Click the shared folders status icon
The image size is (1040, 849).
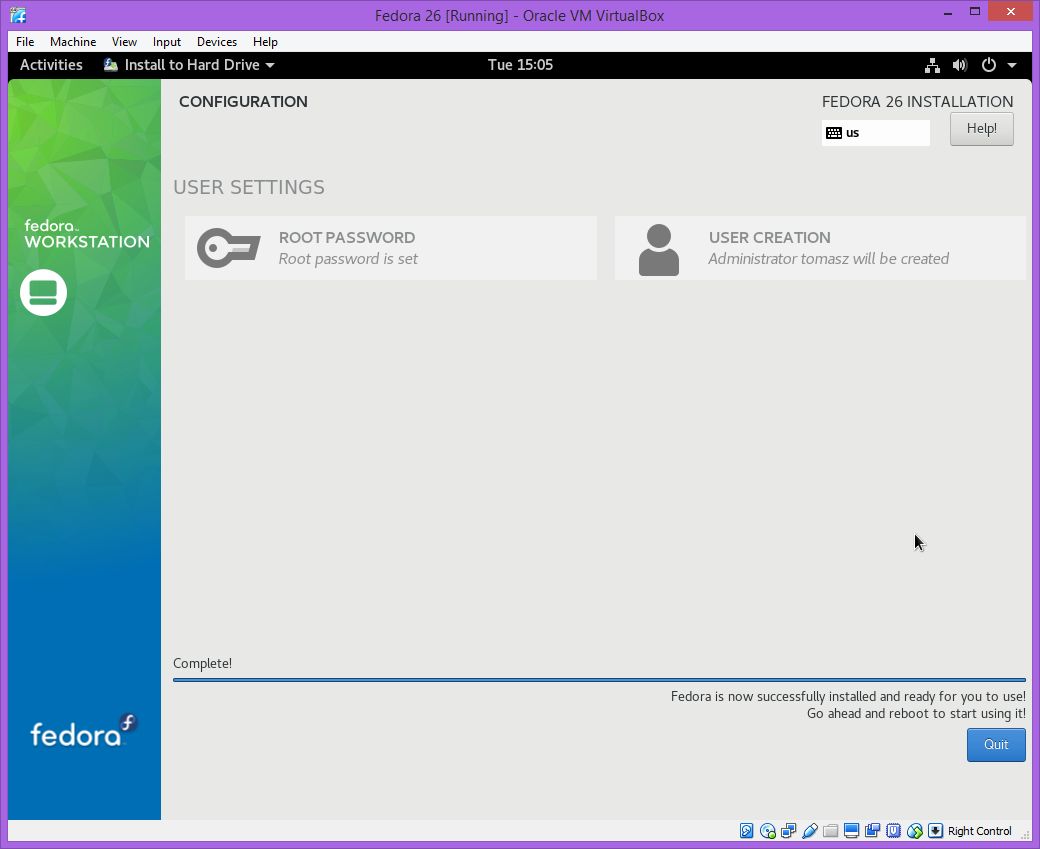click(830, 830)
